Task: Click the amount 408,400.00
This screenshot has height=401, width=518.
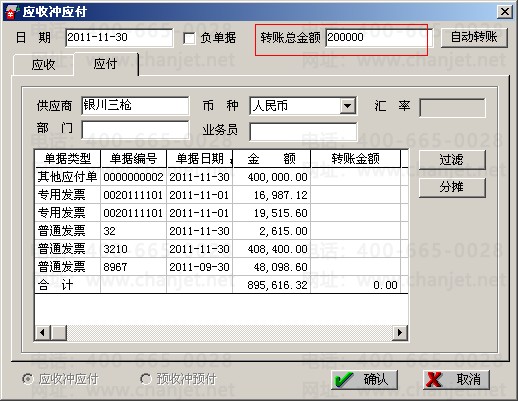Action: (x=277, y=249)
